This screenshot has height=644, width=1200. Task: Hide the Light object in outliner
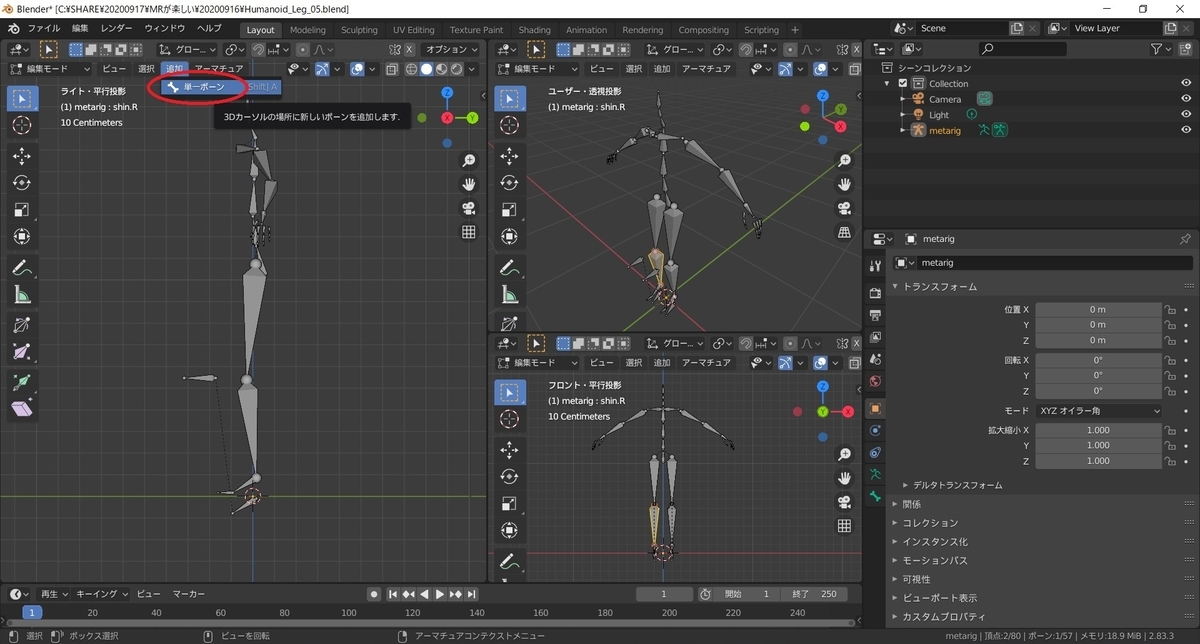(x=1186, y=115)
